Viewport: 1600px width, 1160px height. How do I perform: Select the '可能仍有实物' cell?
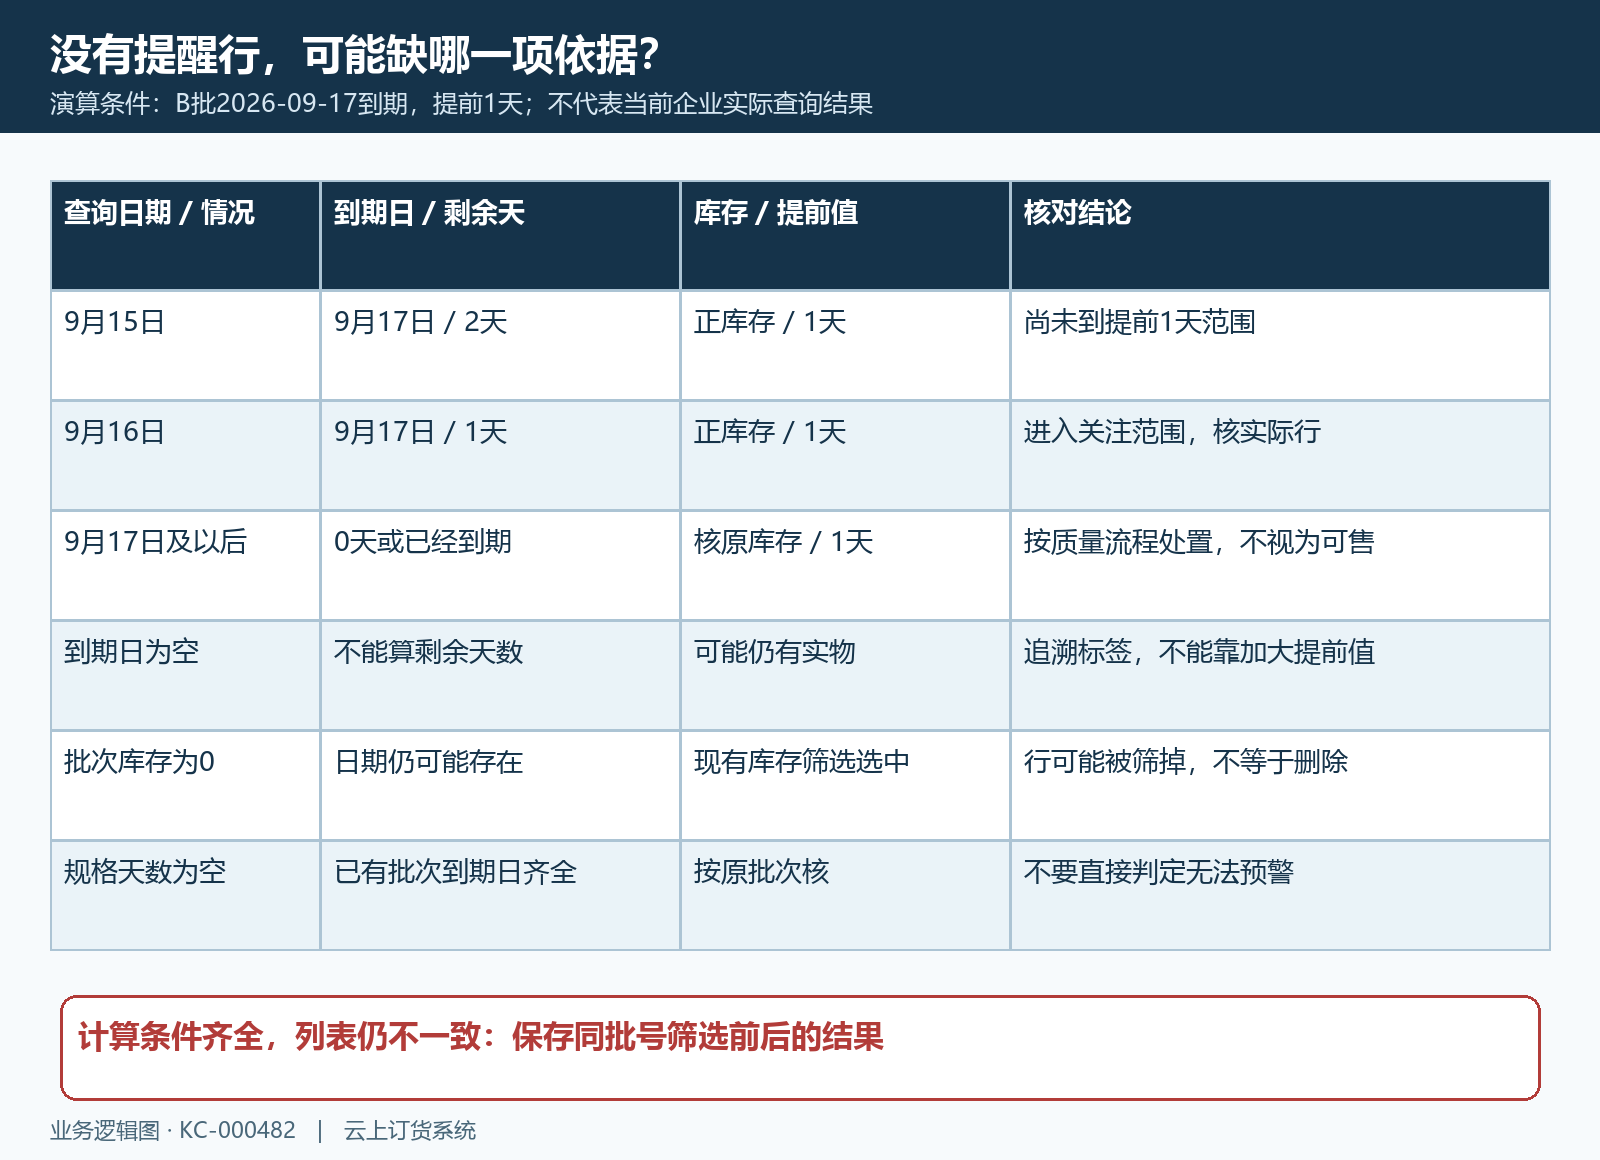pos(845,676)
